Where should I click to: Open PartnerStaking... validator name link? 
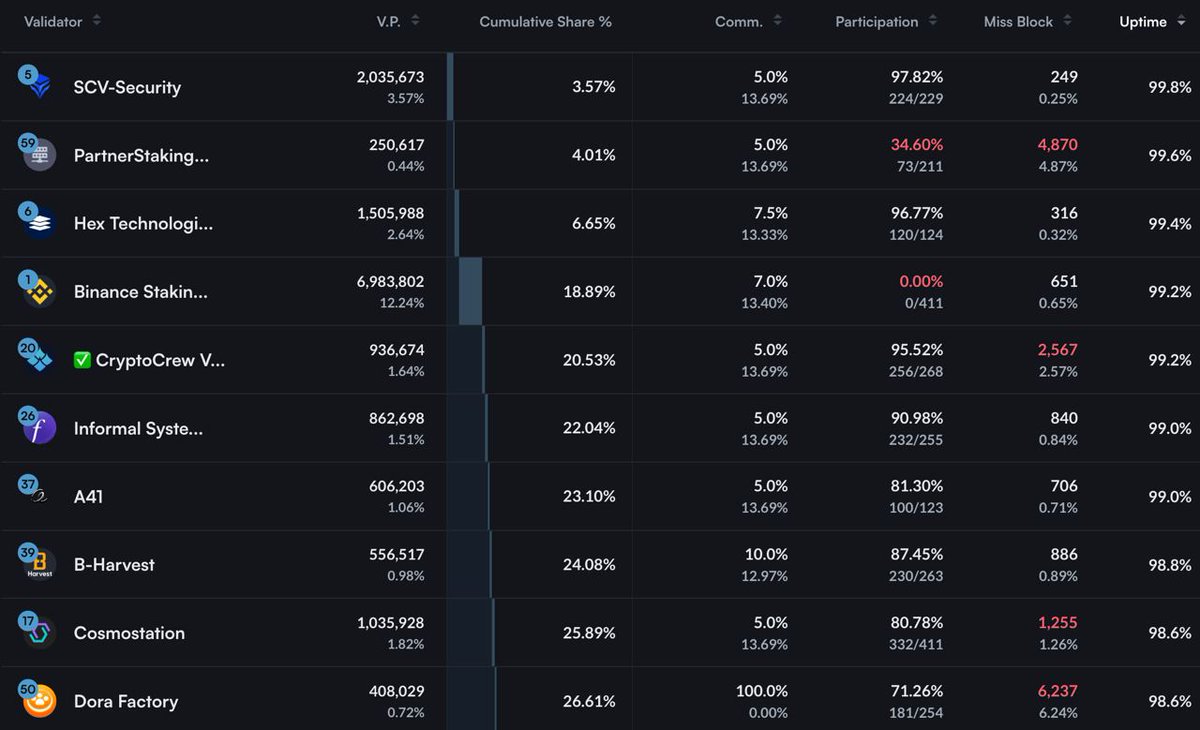click(x=141, y=155)
